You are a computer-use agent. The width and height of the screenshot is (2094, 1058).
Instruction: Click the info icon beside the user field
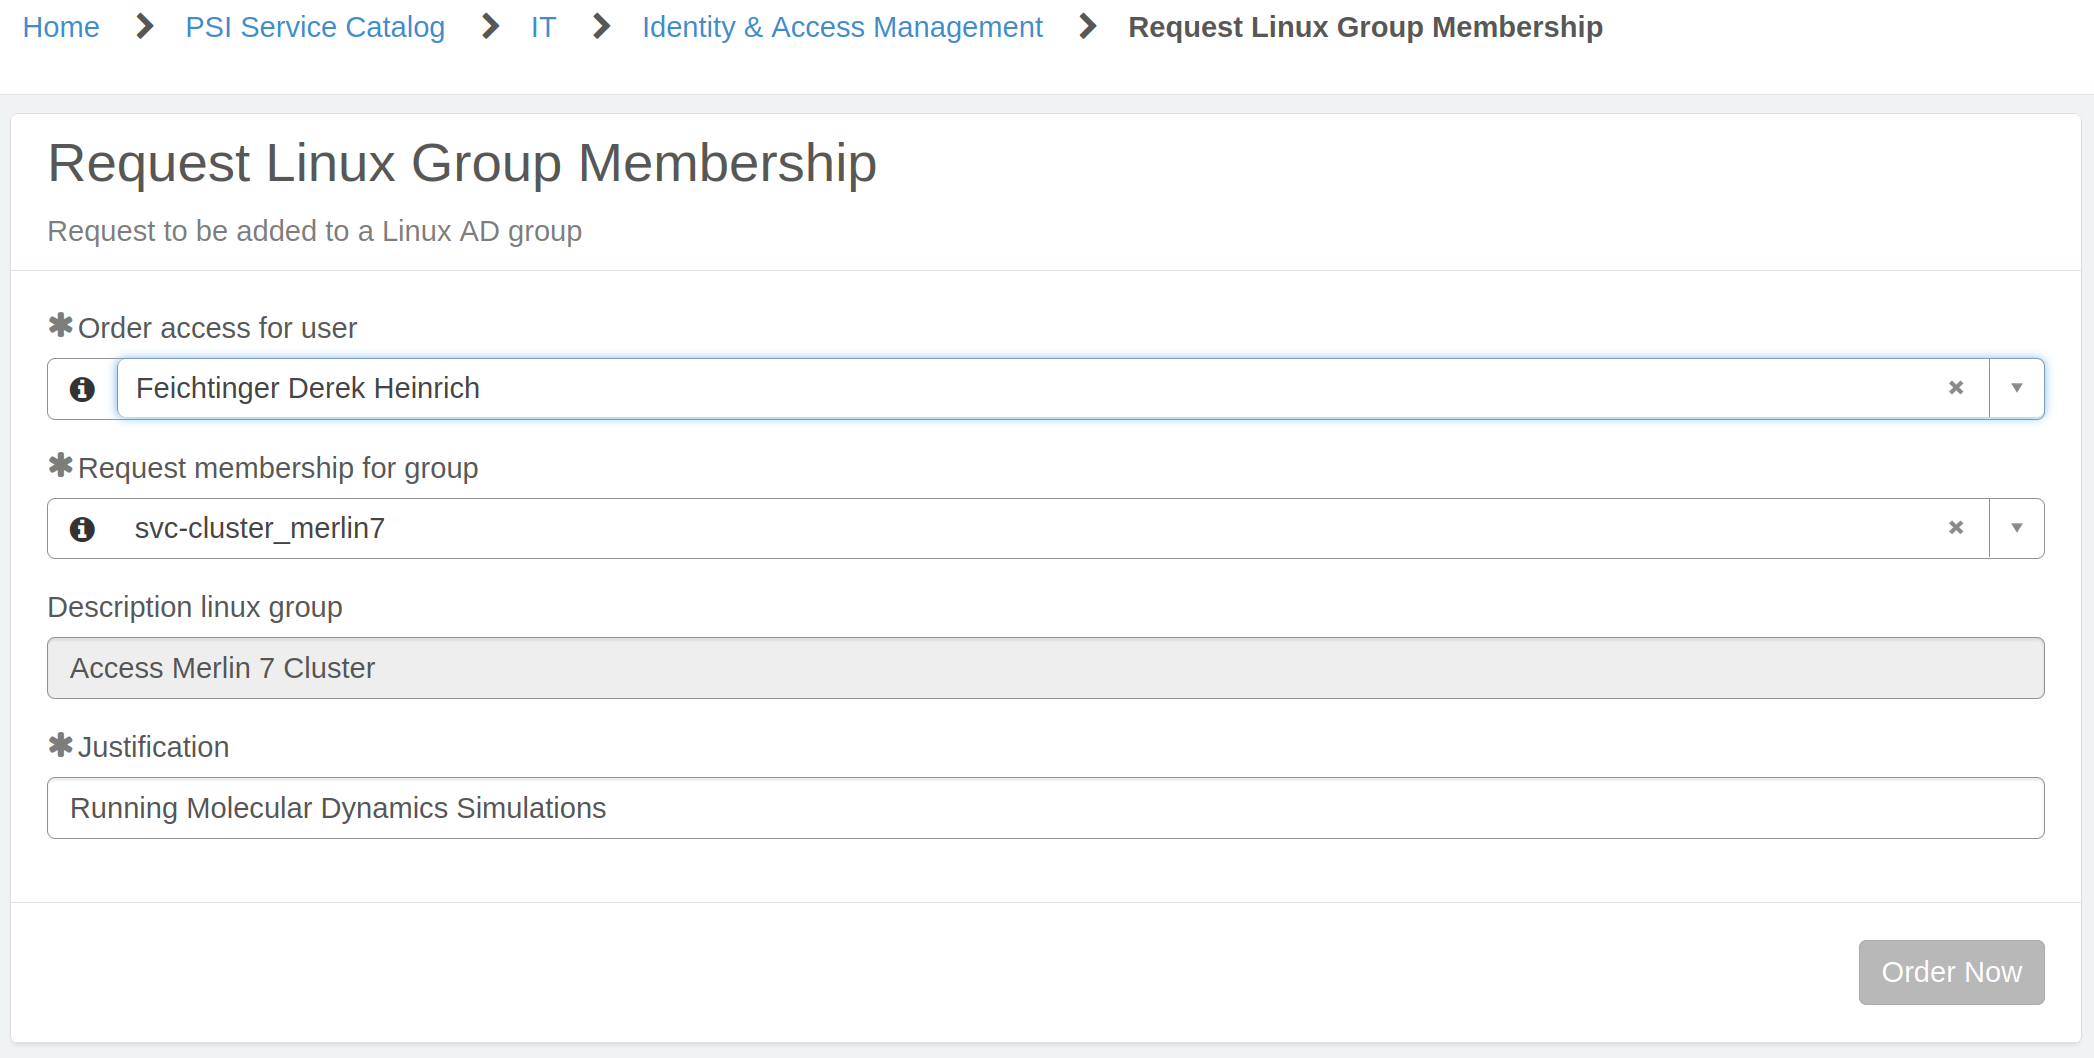pyautogui.click(x=82, y=389)
